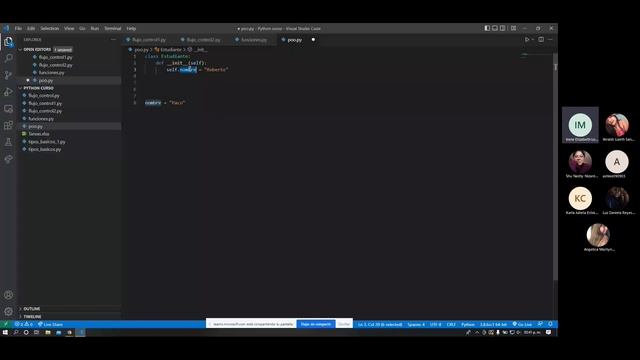Start Live Share from status bar
Image resolution: width=640 pixels, height=360 pixels.
[x=50, y=324]
